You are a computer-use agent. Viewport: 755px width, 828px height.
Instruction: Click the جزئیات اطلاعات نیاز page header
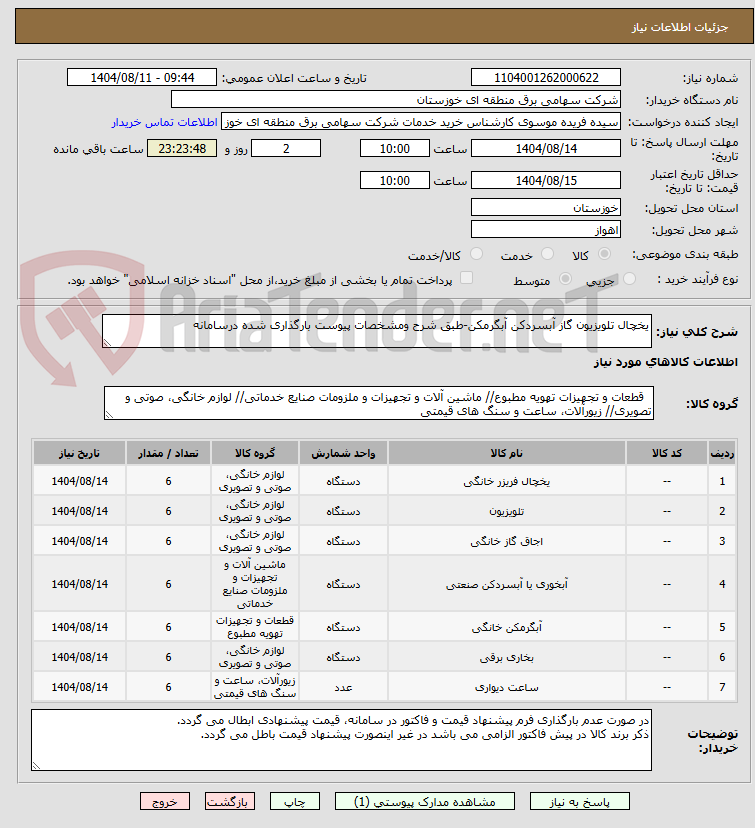680,27
